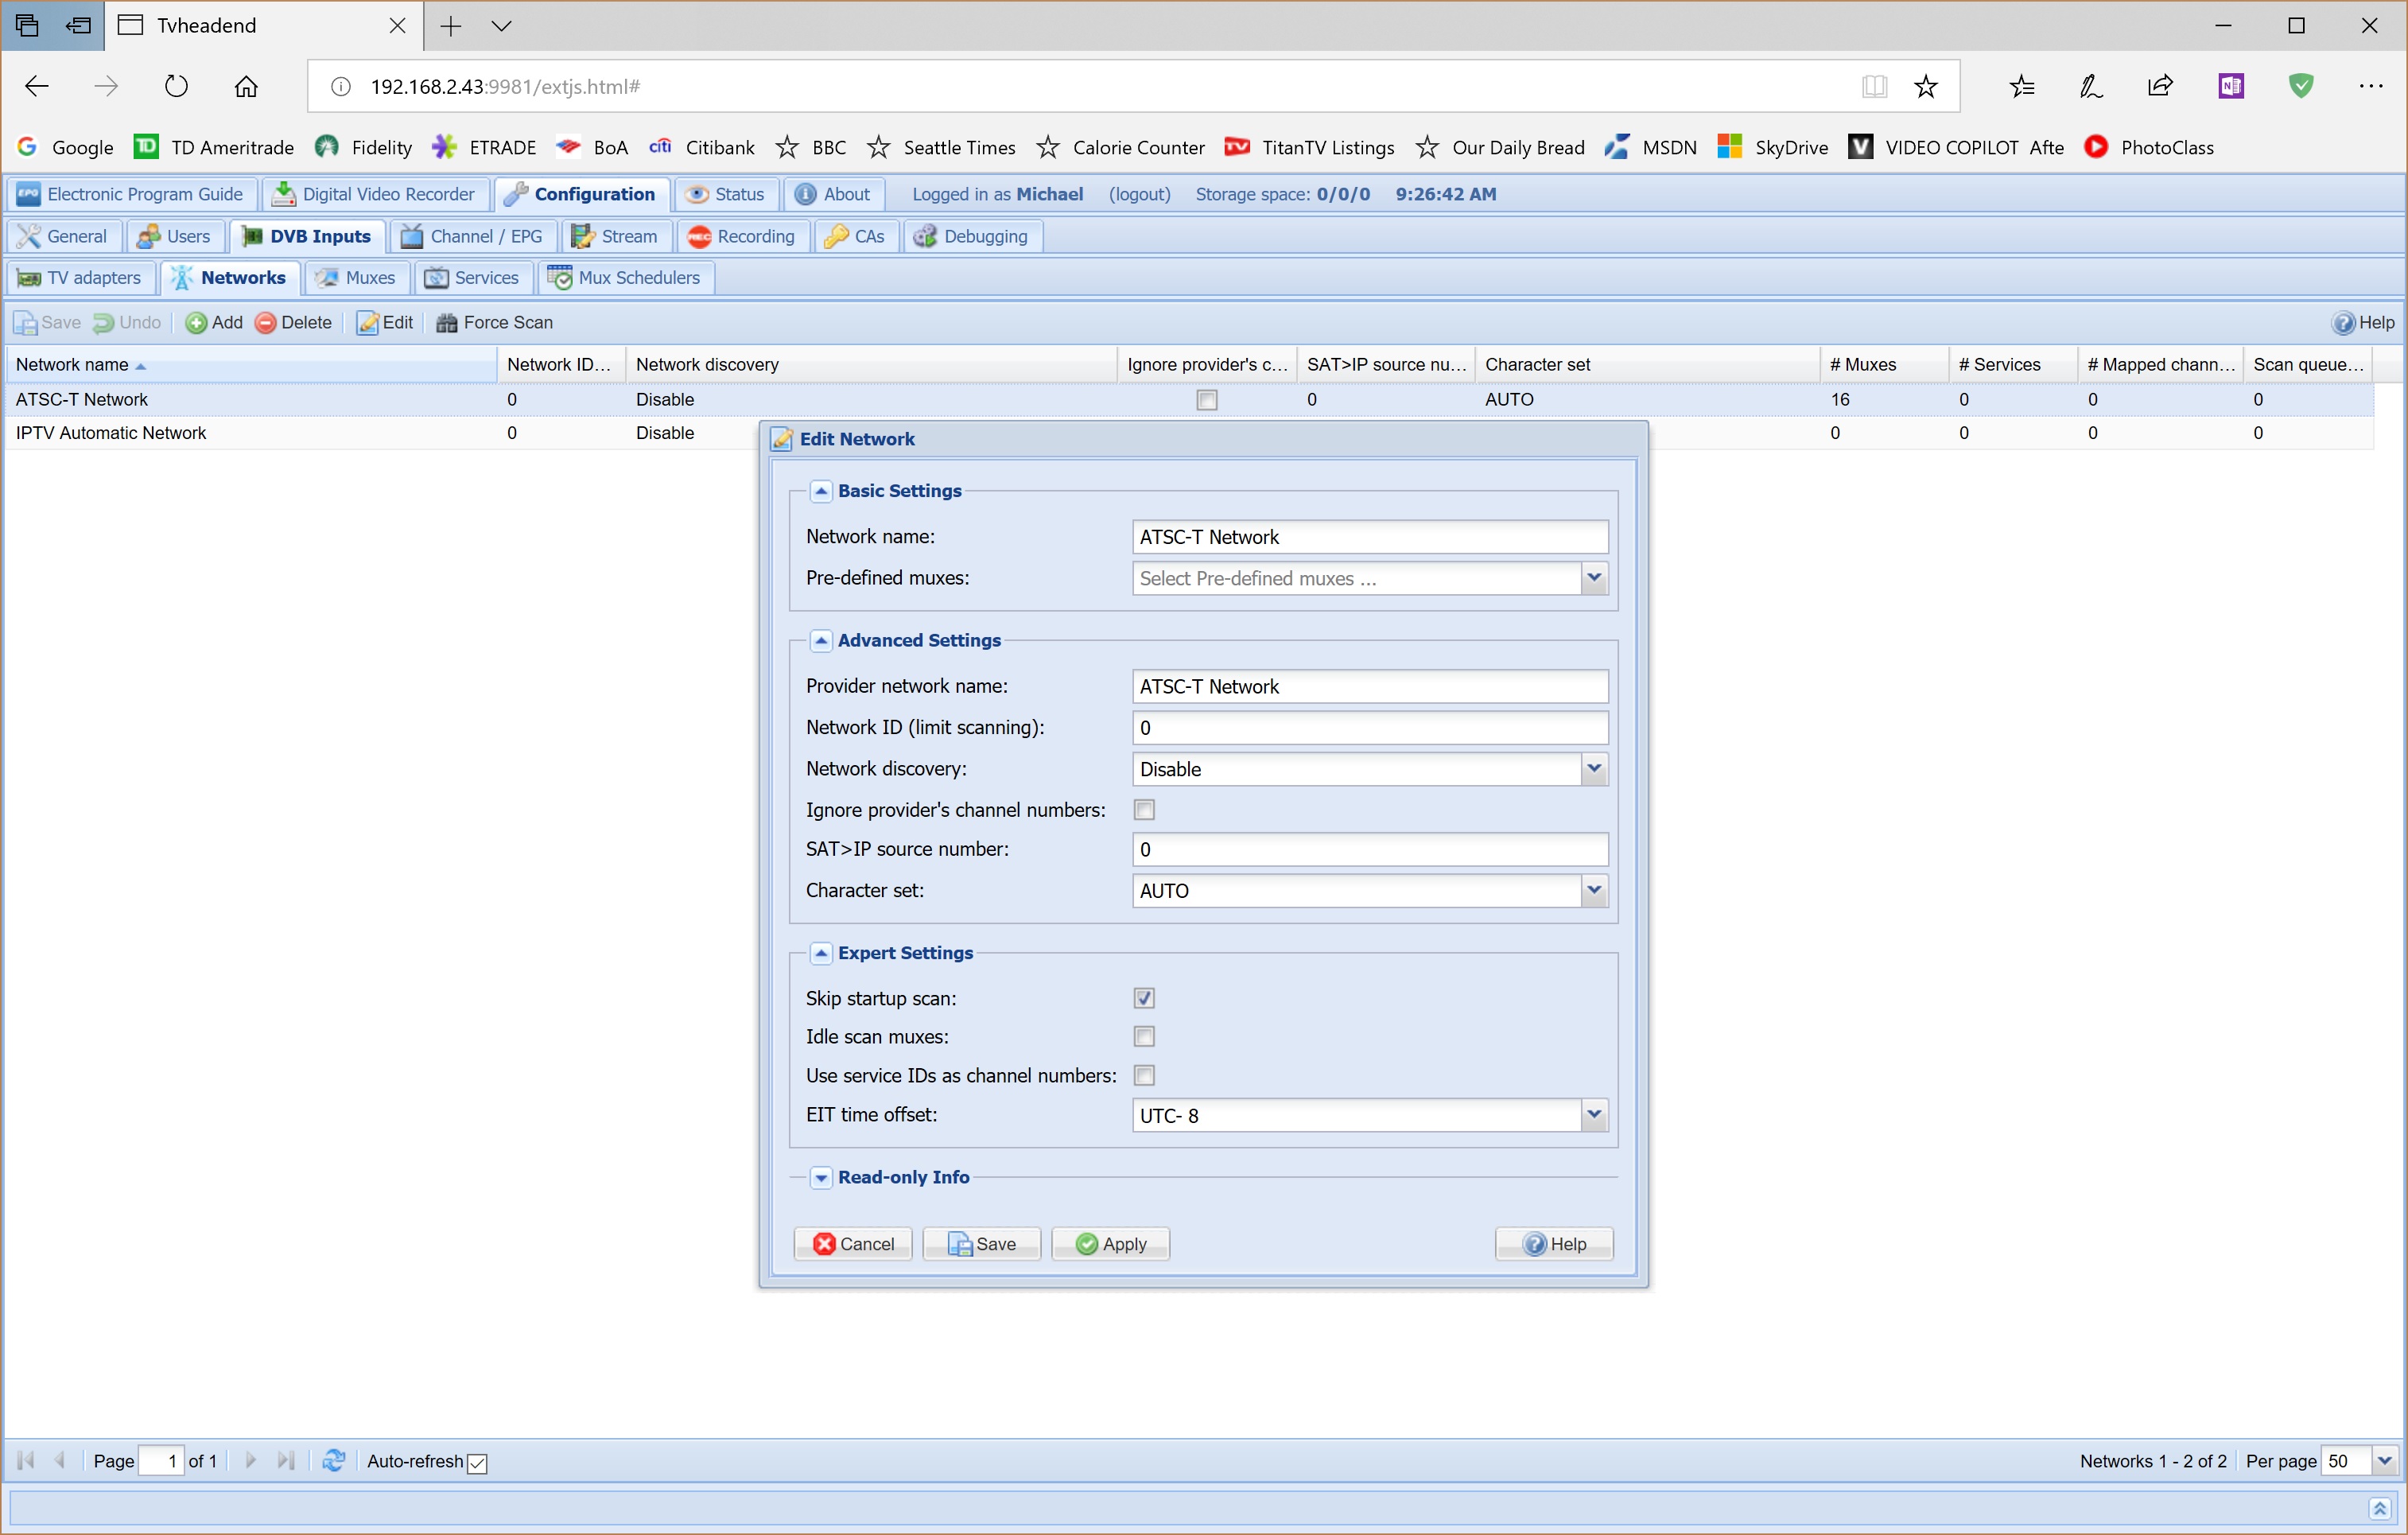Switch to the Muxes tab
Image resolution: width=2408 pixels, height=1535 pixels.
(x=357, y=277)
